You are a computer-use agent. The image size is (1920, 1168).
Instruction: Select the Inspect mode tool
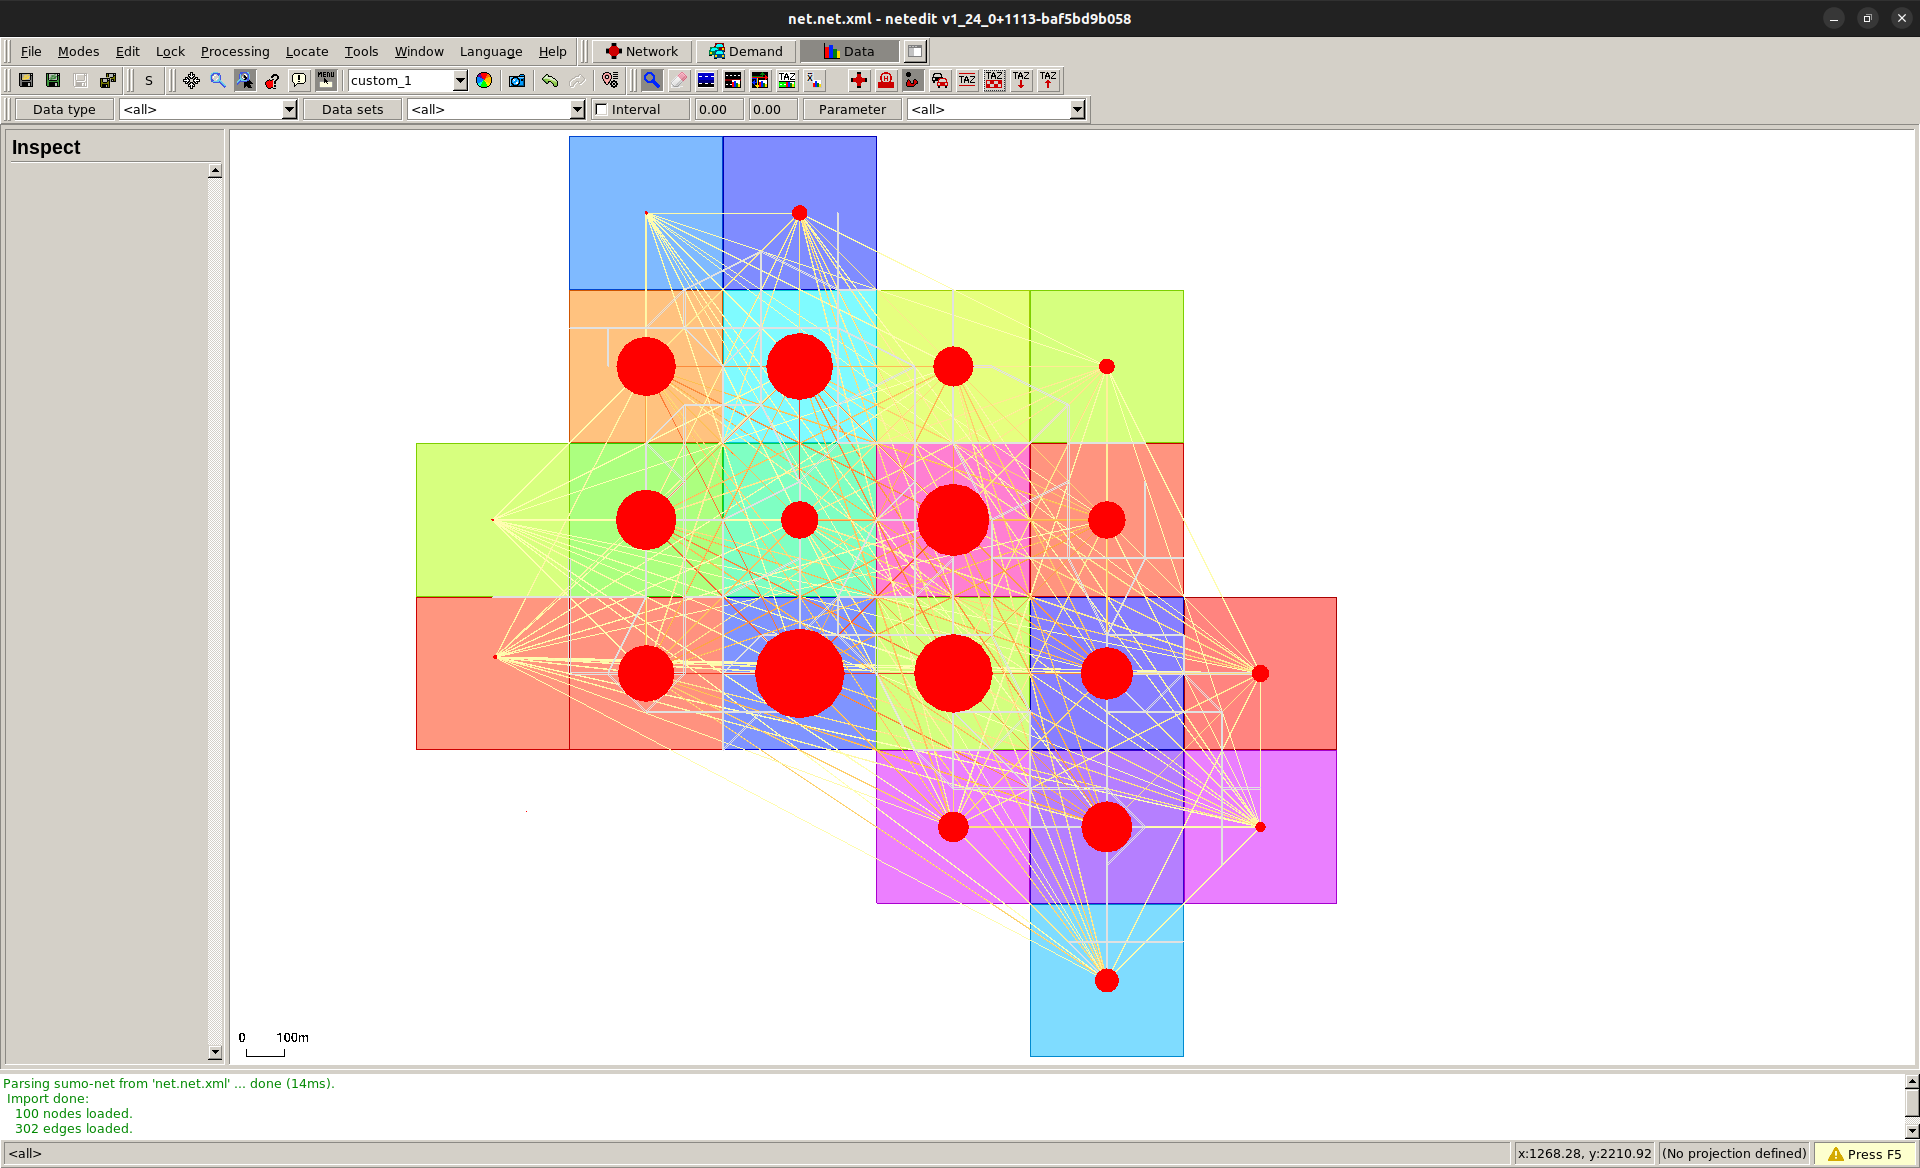[652, 80]
